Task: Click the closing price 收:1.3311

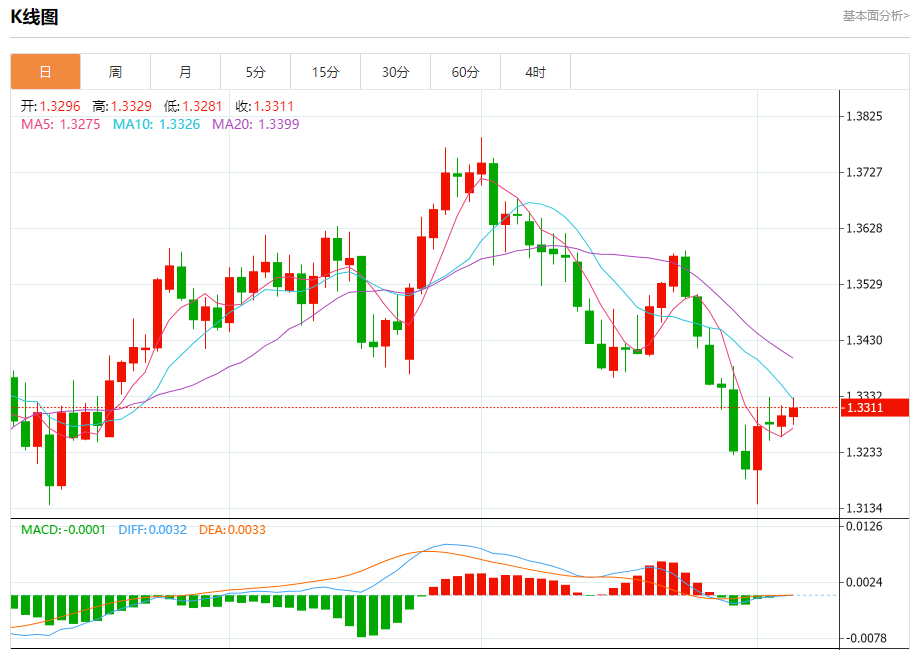Action: click(264, 106)
